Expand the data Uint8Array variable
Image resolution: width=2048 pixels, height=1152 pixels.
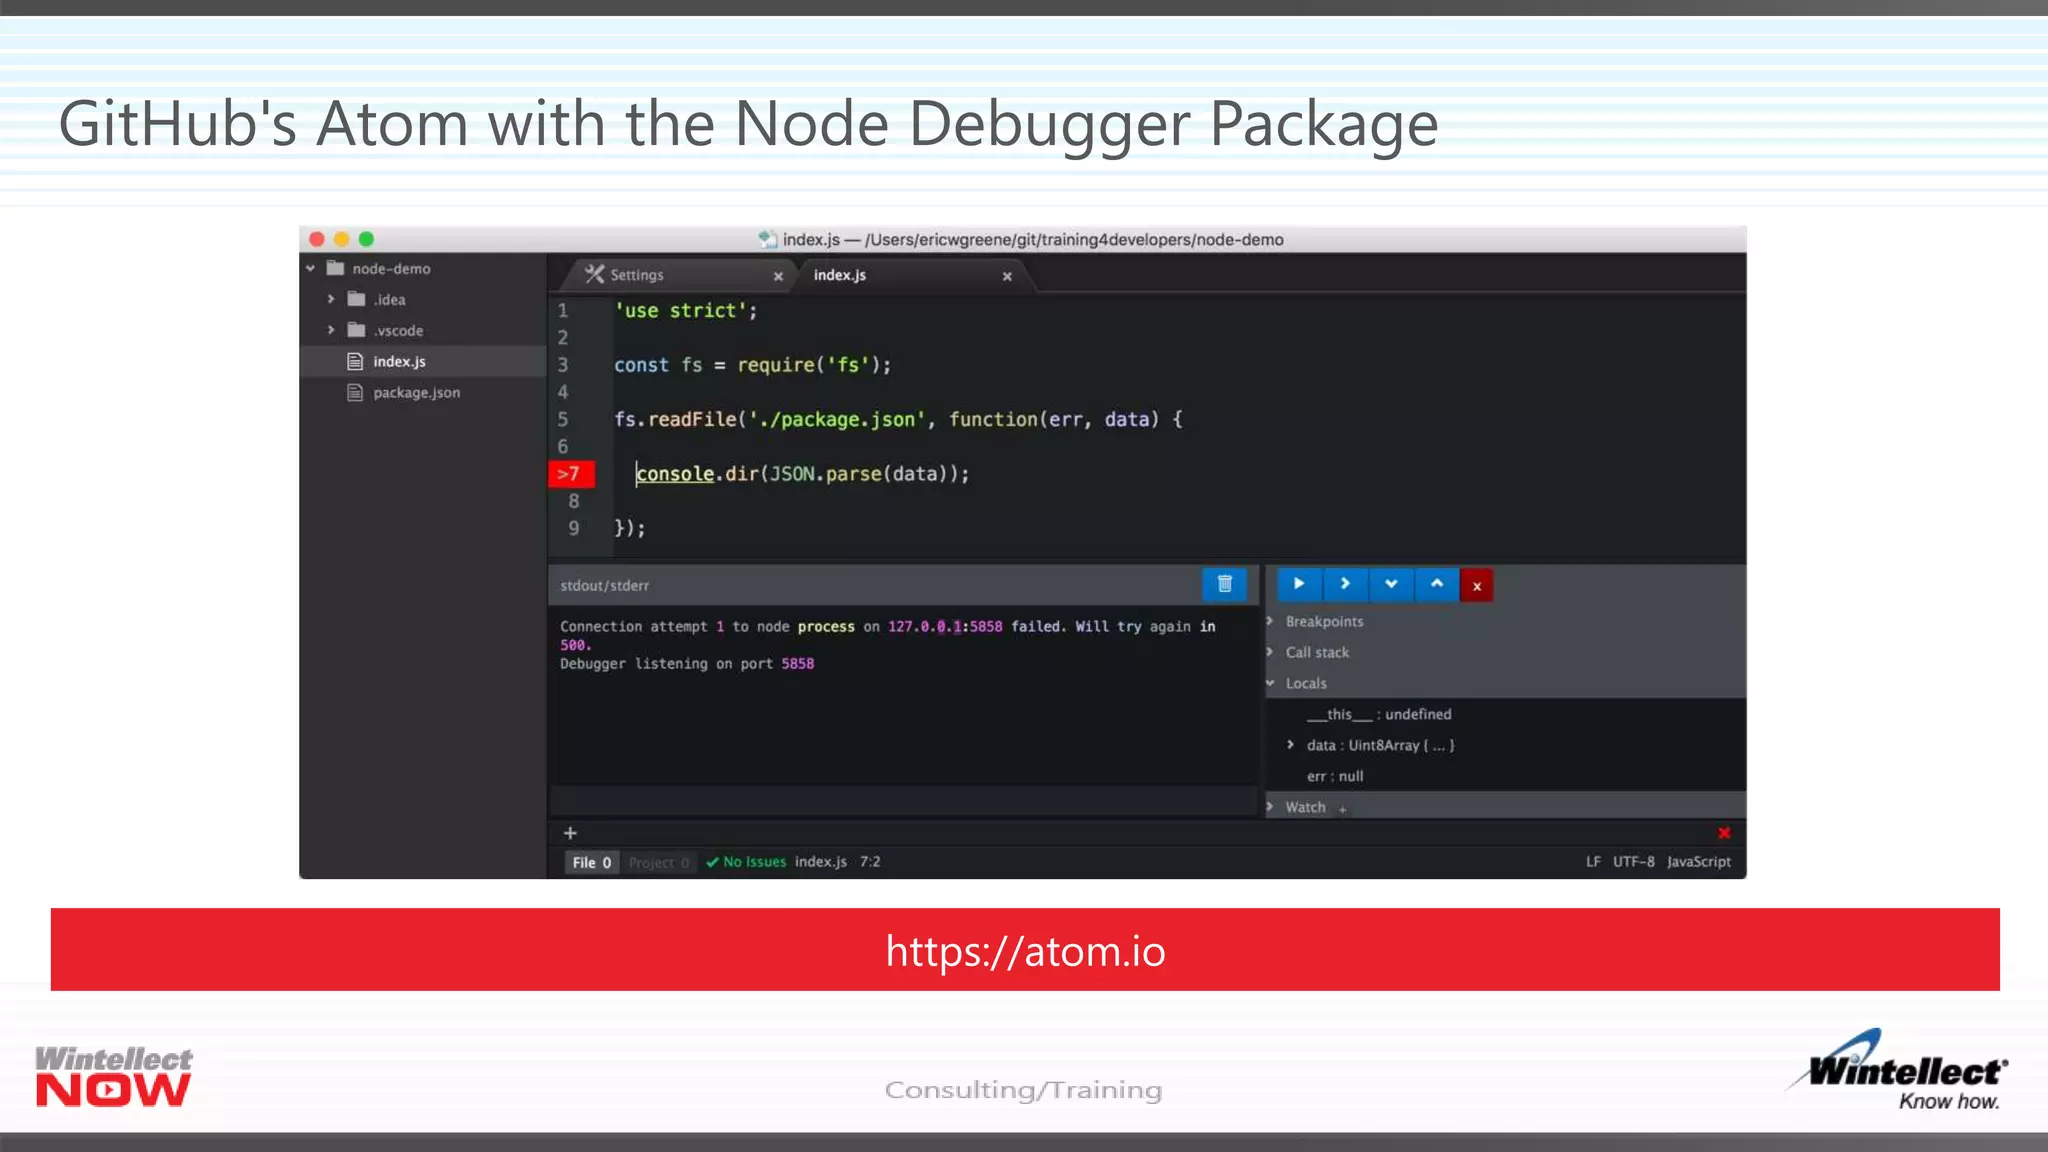pos(1291,745)
